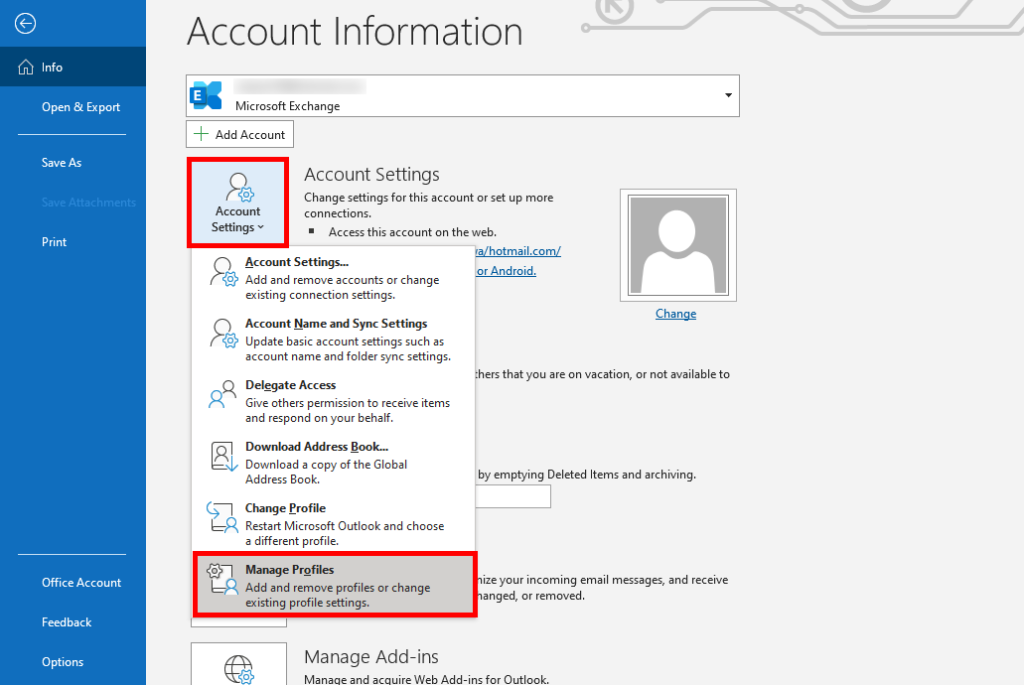
Task: Click the Manage Add-ins globe icon
Action: point(238,668)
